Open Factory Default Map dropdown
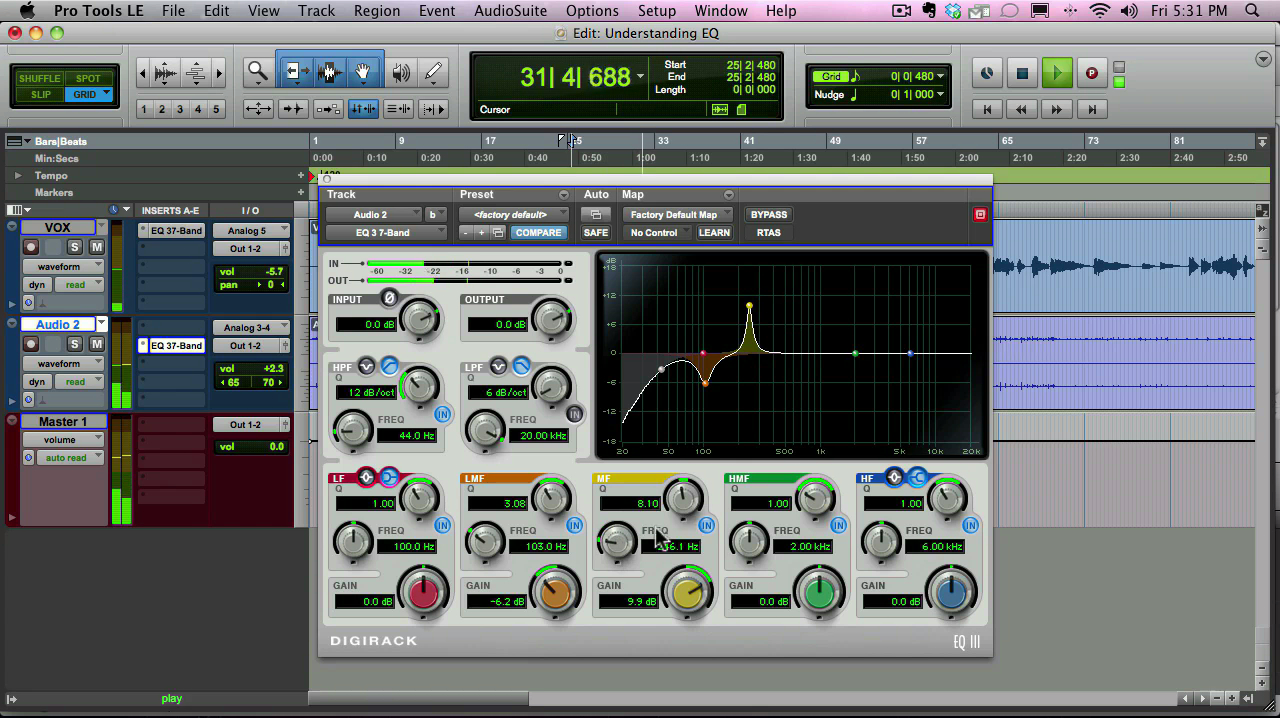Image resolution: width=1280 pixels, height=718 pixels. 678,214
